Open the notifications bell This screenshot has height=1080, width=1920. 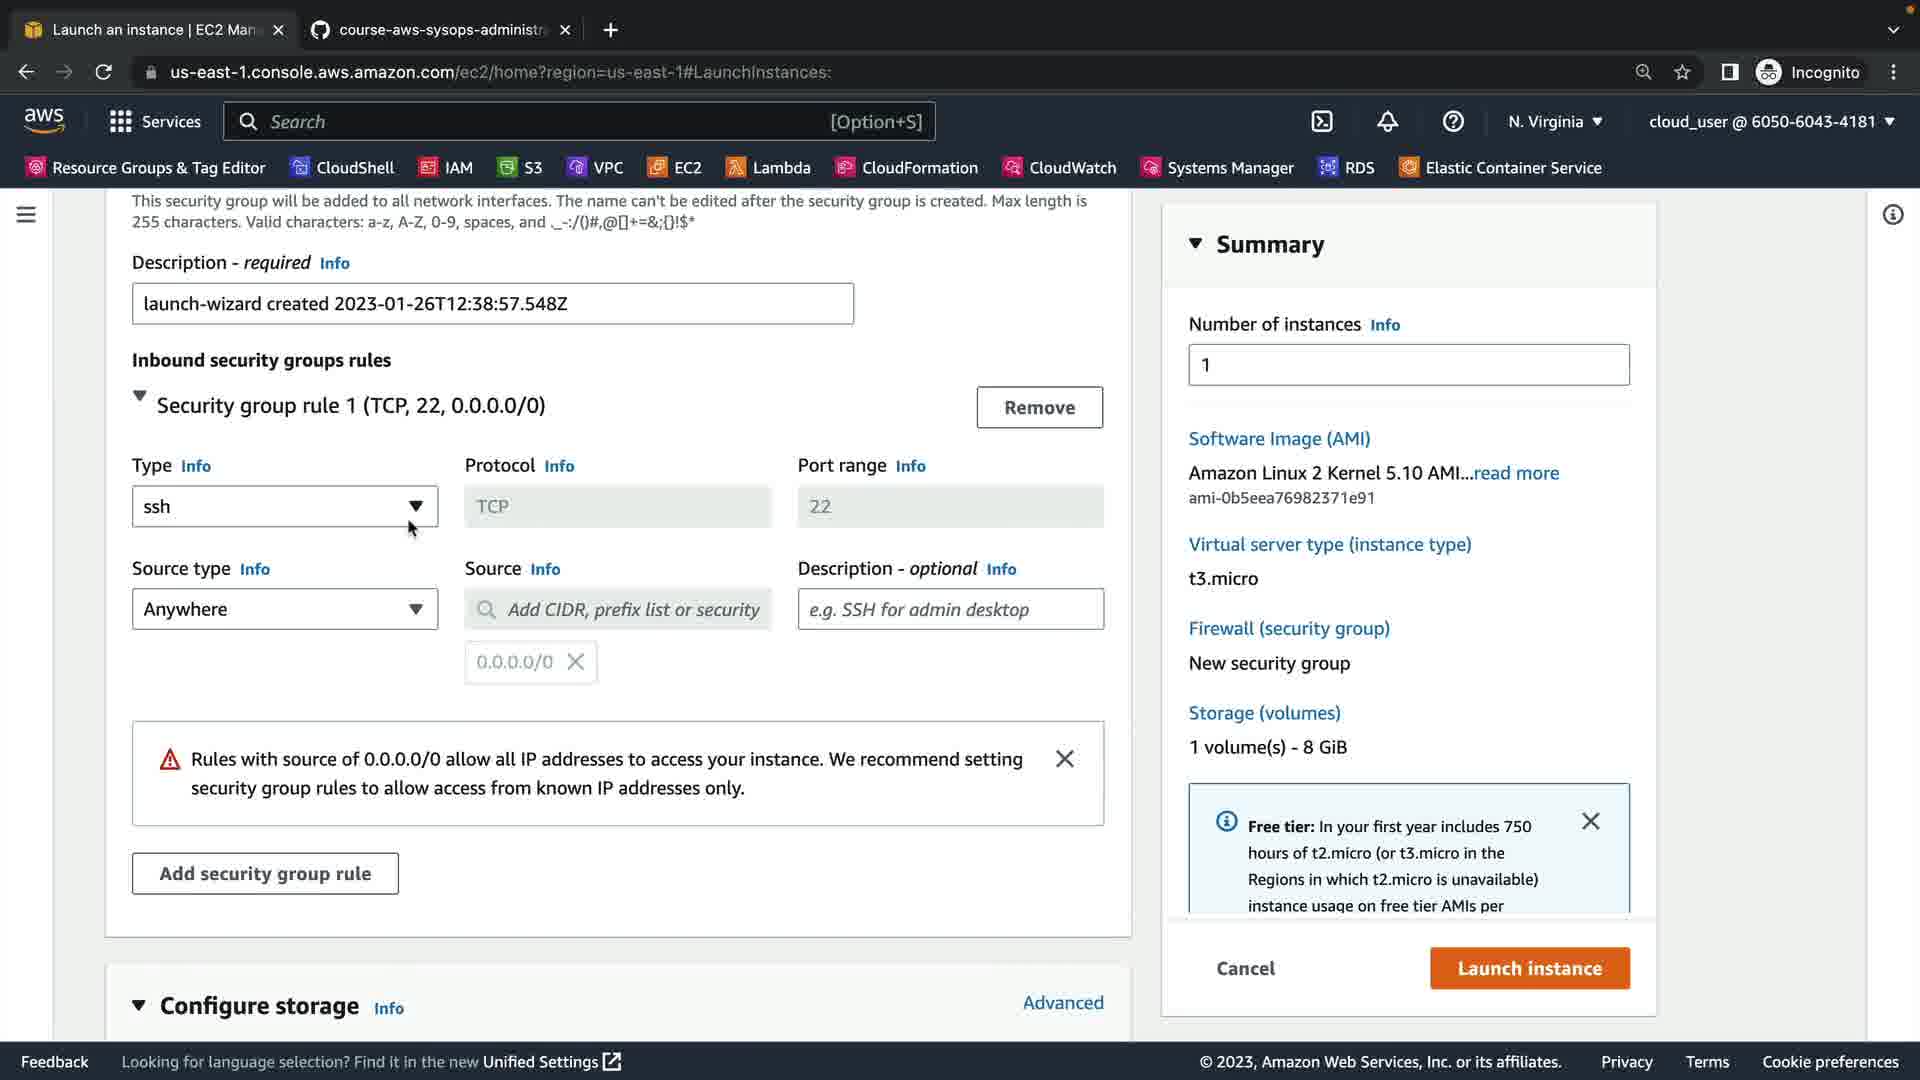[1387, 122]
